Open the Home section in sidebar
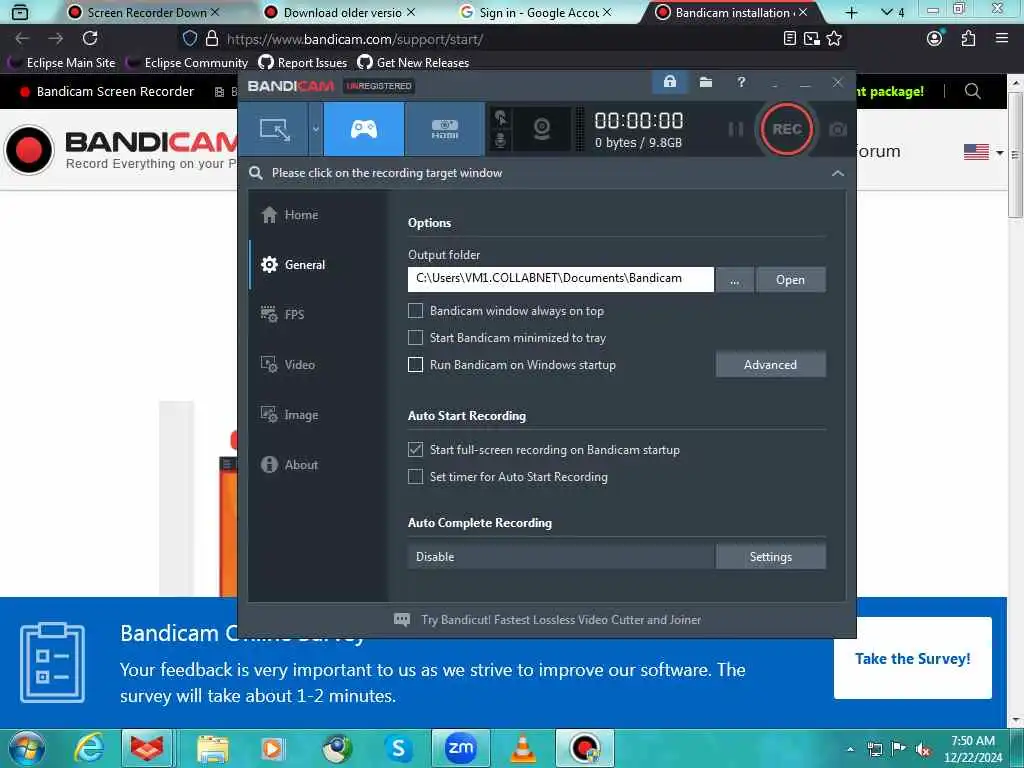The width and height of the screenshot is (1024, 768). pyautogui.click(x=289, y=215)
